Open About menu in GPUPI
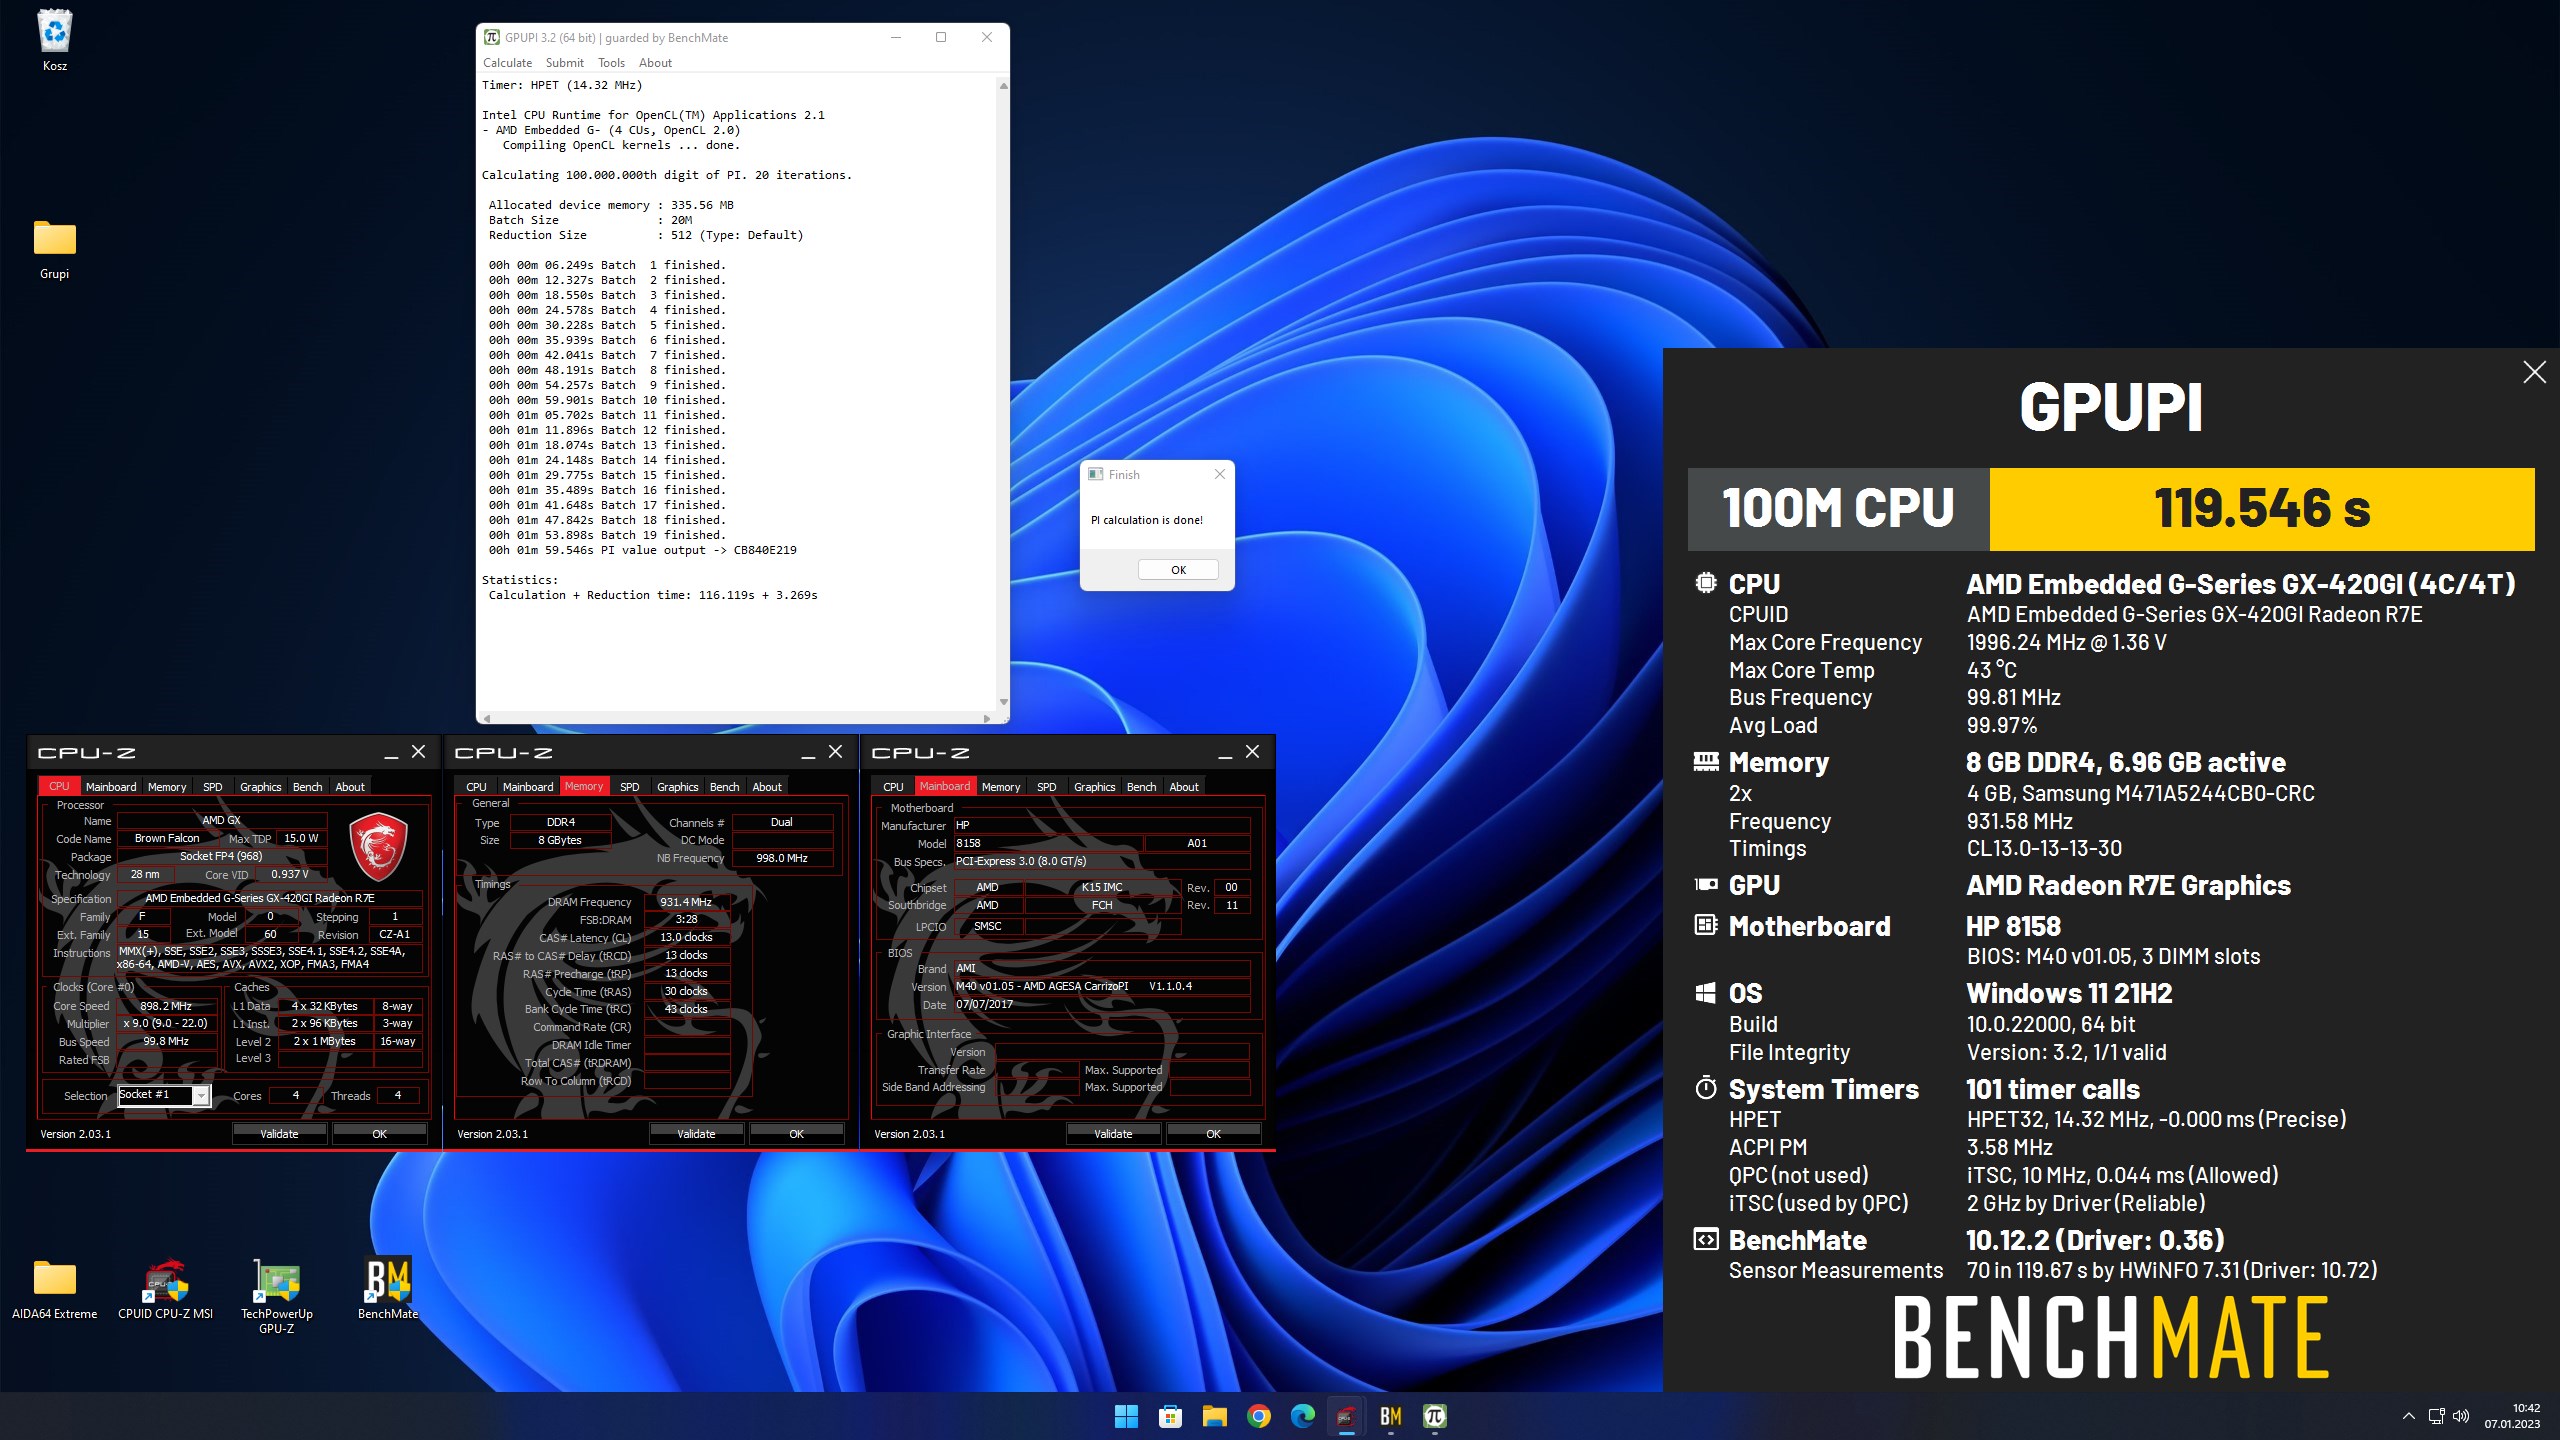 point(655,63)
